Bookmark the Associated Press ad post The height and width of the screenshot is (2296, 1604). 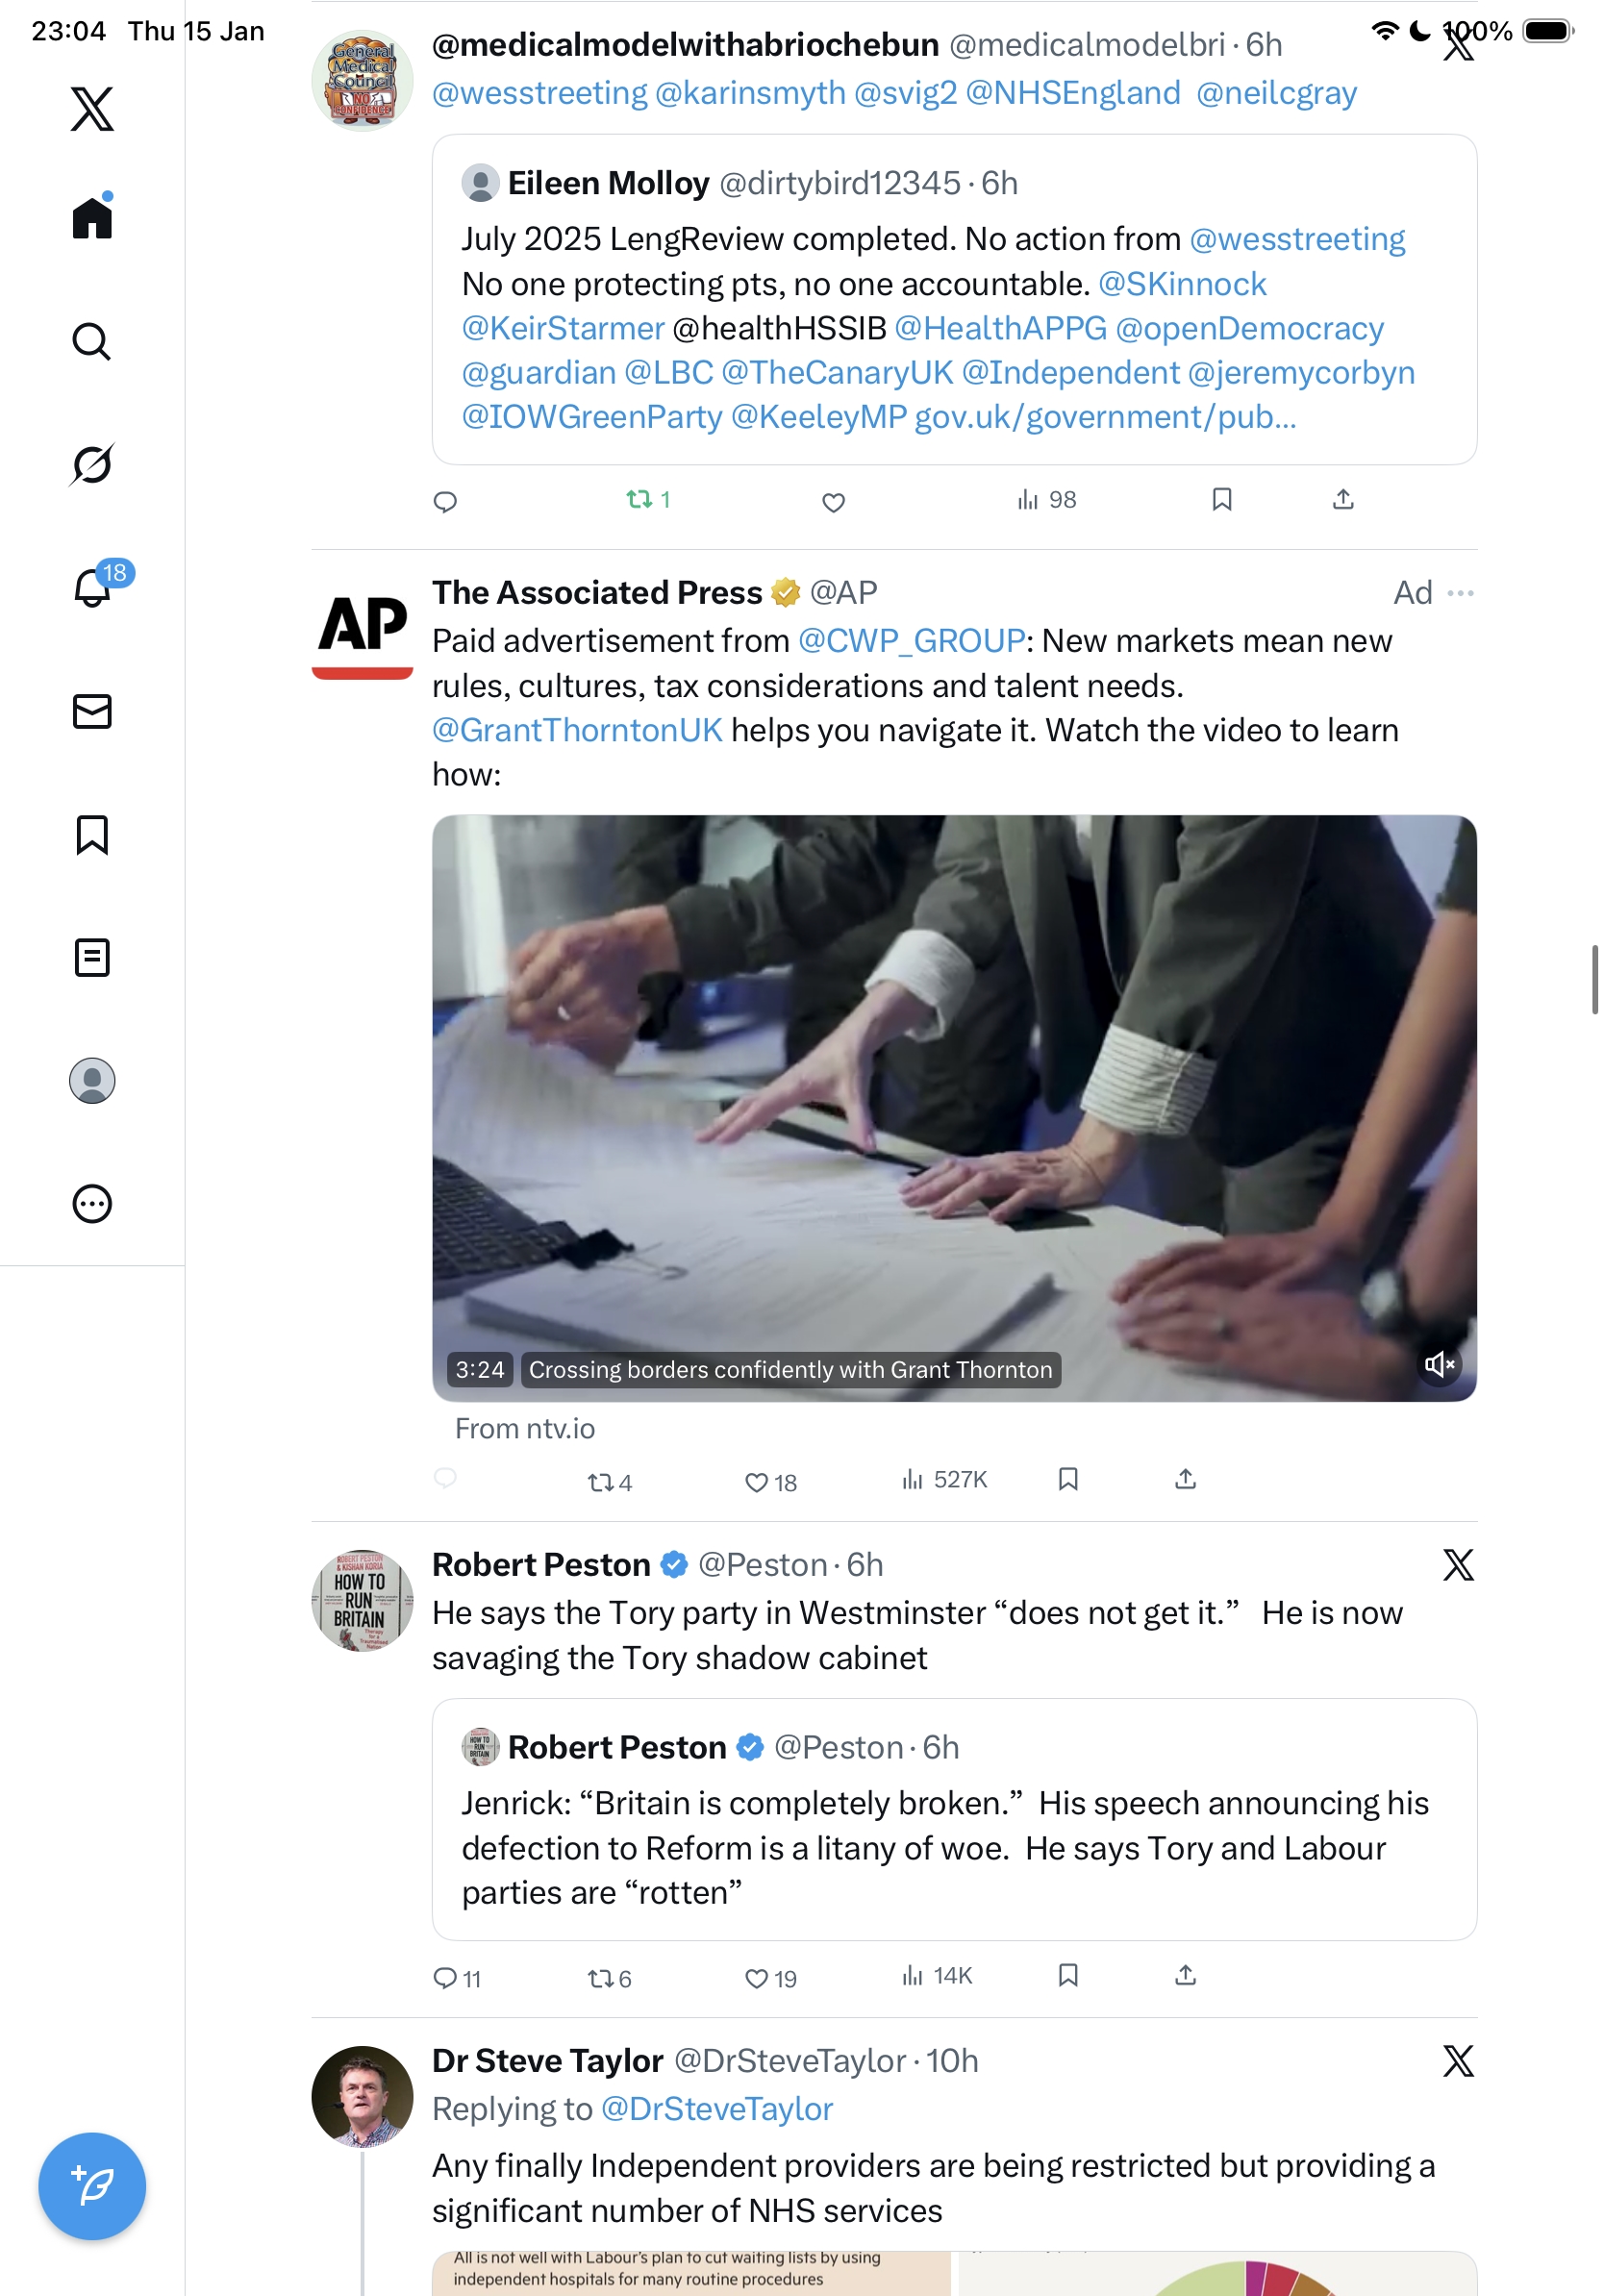[1068, 1478]
